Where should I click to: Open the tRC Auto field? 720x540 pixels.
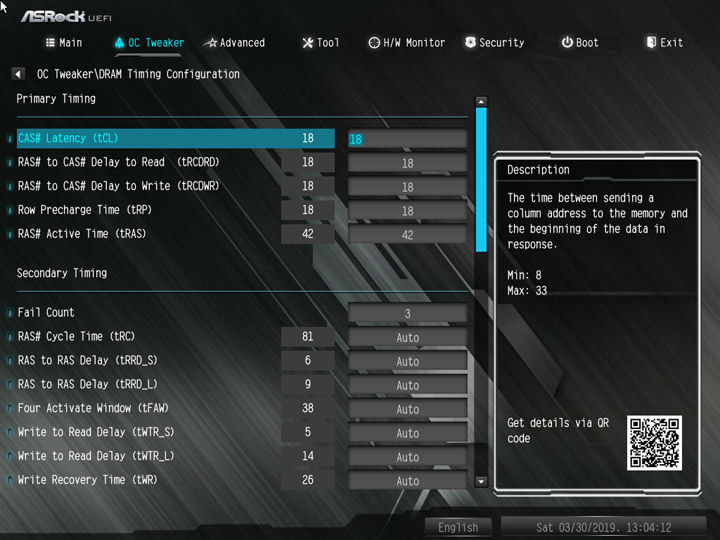coord(407,338)
